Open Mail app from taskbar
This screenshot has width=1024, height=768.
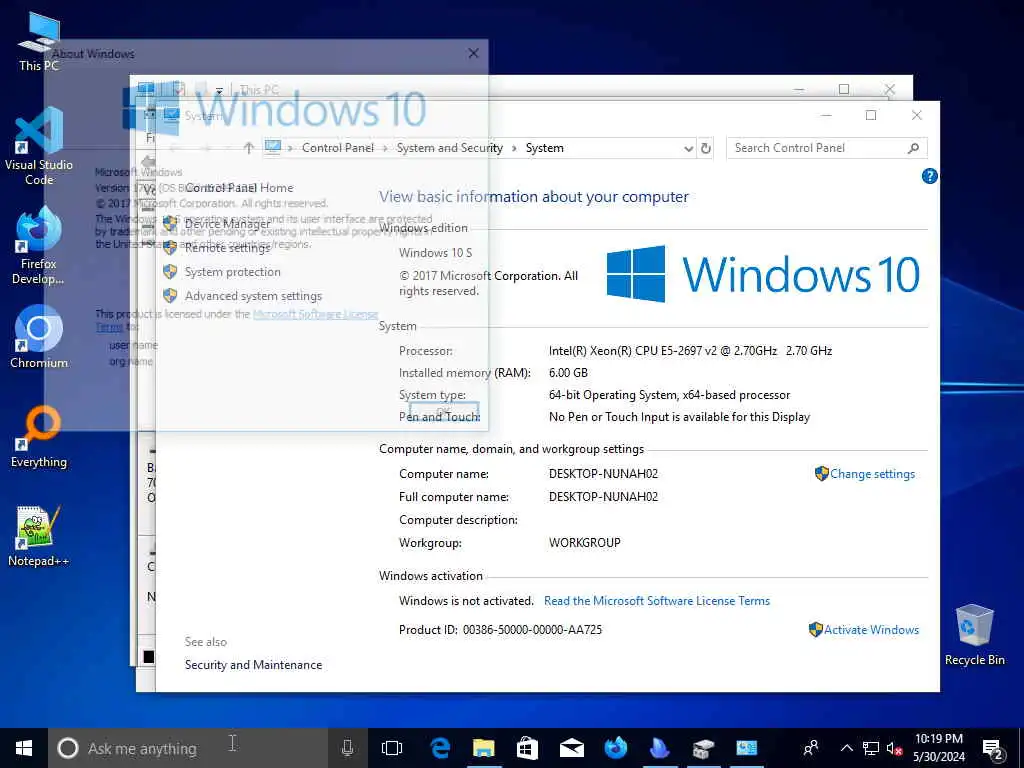coord(571,748)
